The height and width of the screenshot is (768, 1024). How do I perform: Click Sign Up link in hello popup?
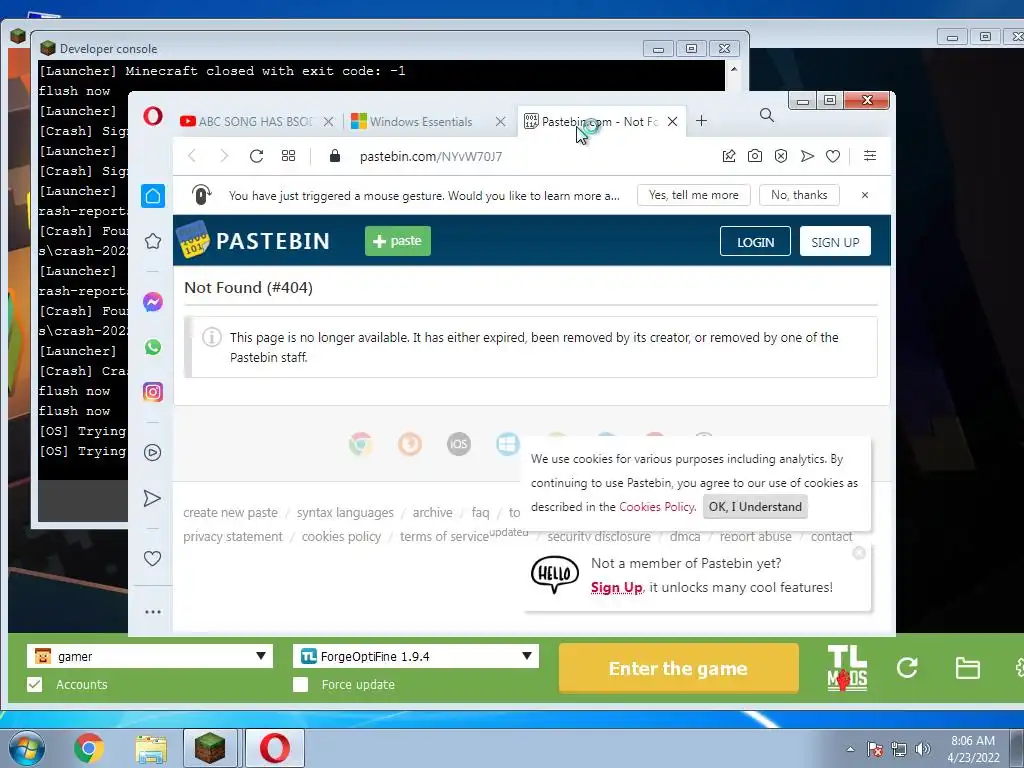[616, 587]
